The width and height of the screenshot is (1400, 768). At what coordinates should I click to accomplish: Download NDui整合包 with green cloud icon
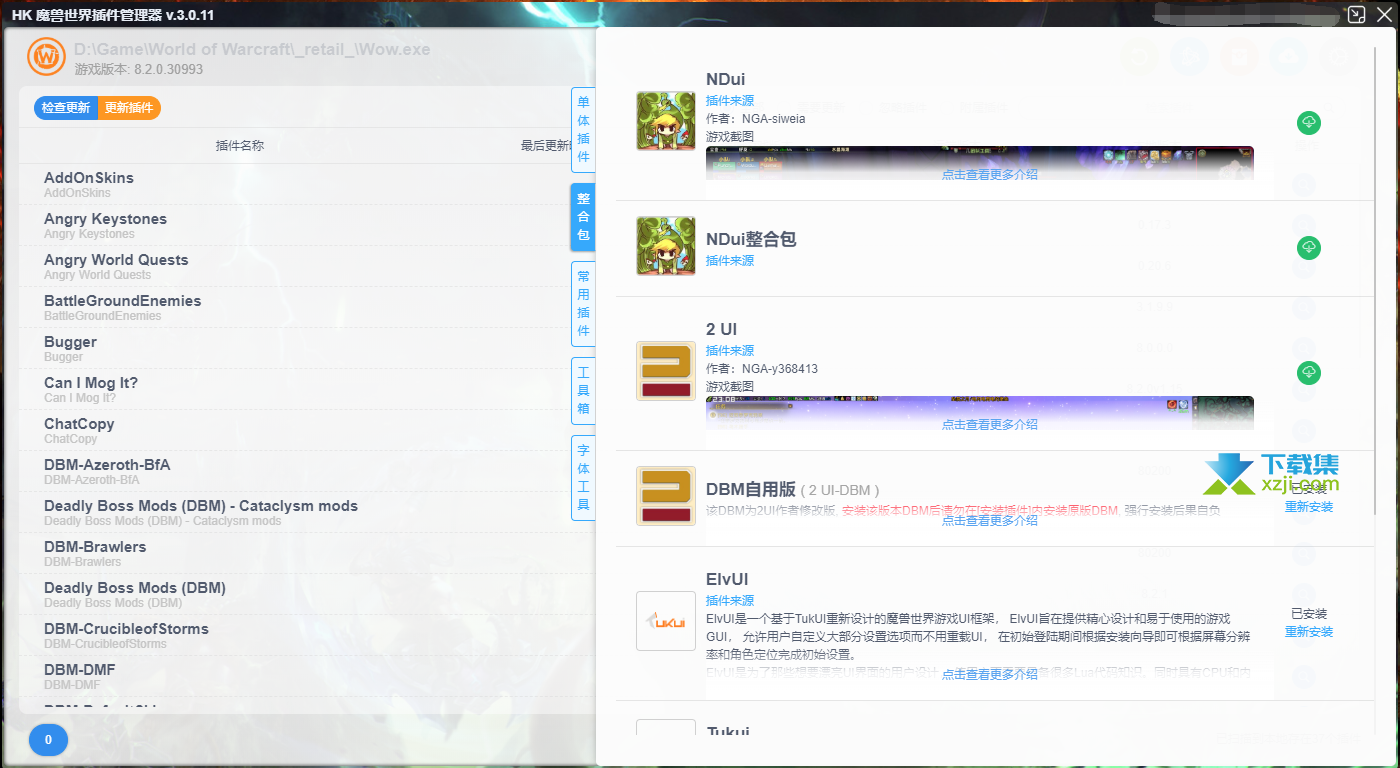click(1309, 247)
